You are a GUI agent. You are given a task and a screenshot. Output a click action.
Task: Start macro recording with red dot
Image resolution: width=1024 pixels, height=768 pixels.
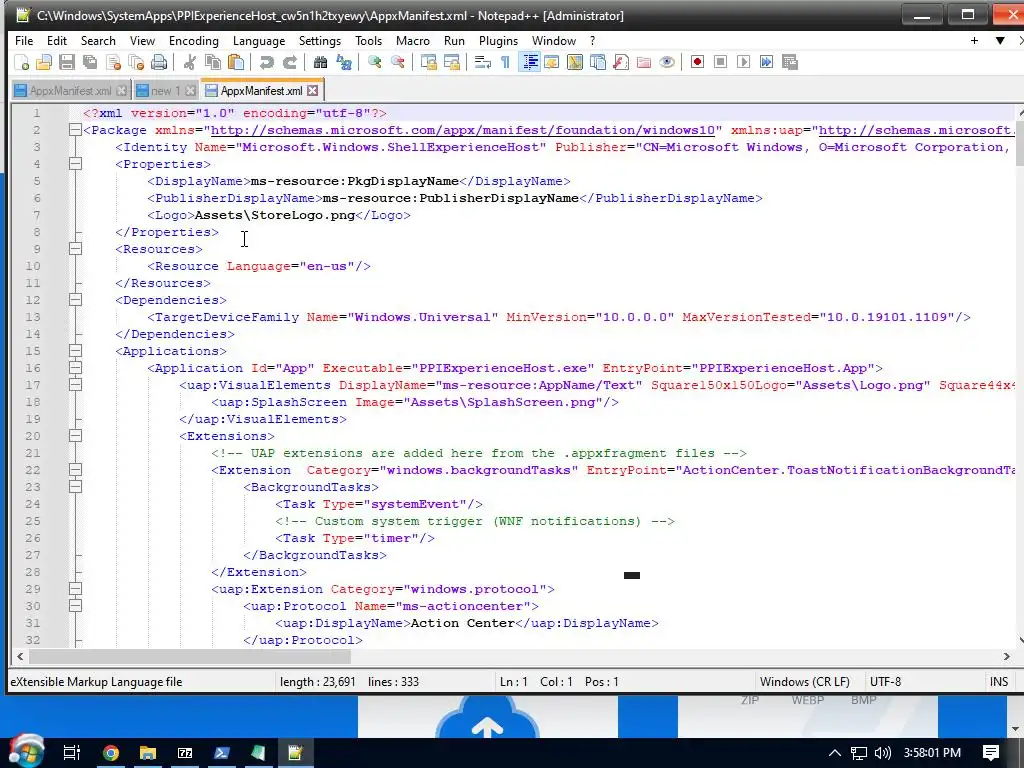[x=697, y=62]
